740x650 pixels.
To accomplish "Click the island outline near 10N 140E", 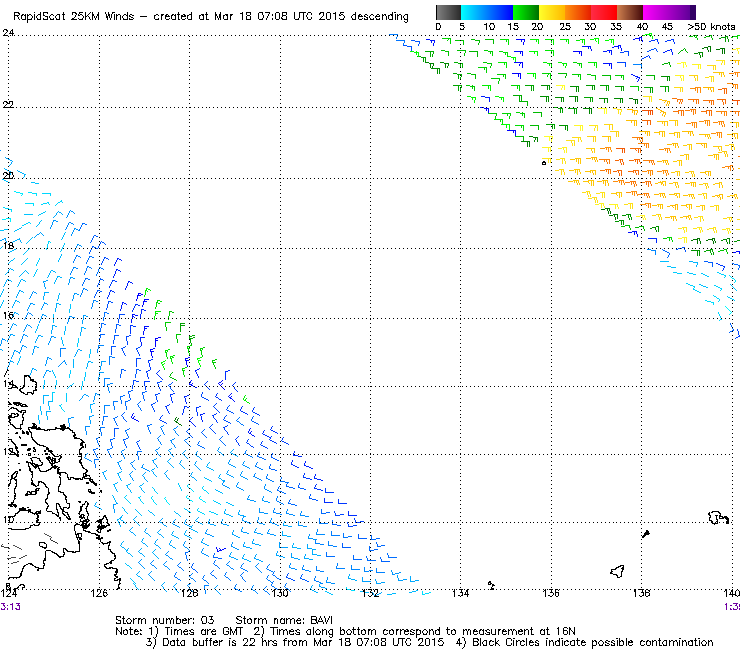I will pyautogui.click(x=718, y=518).
